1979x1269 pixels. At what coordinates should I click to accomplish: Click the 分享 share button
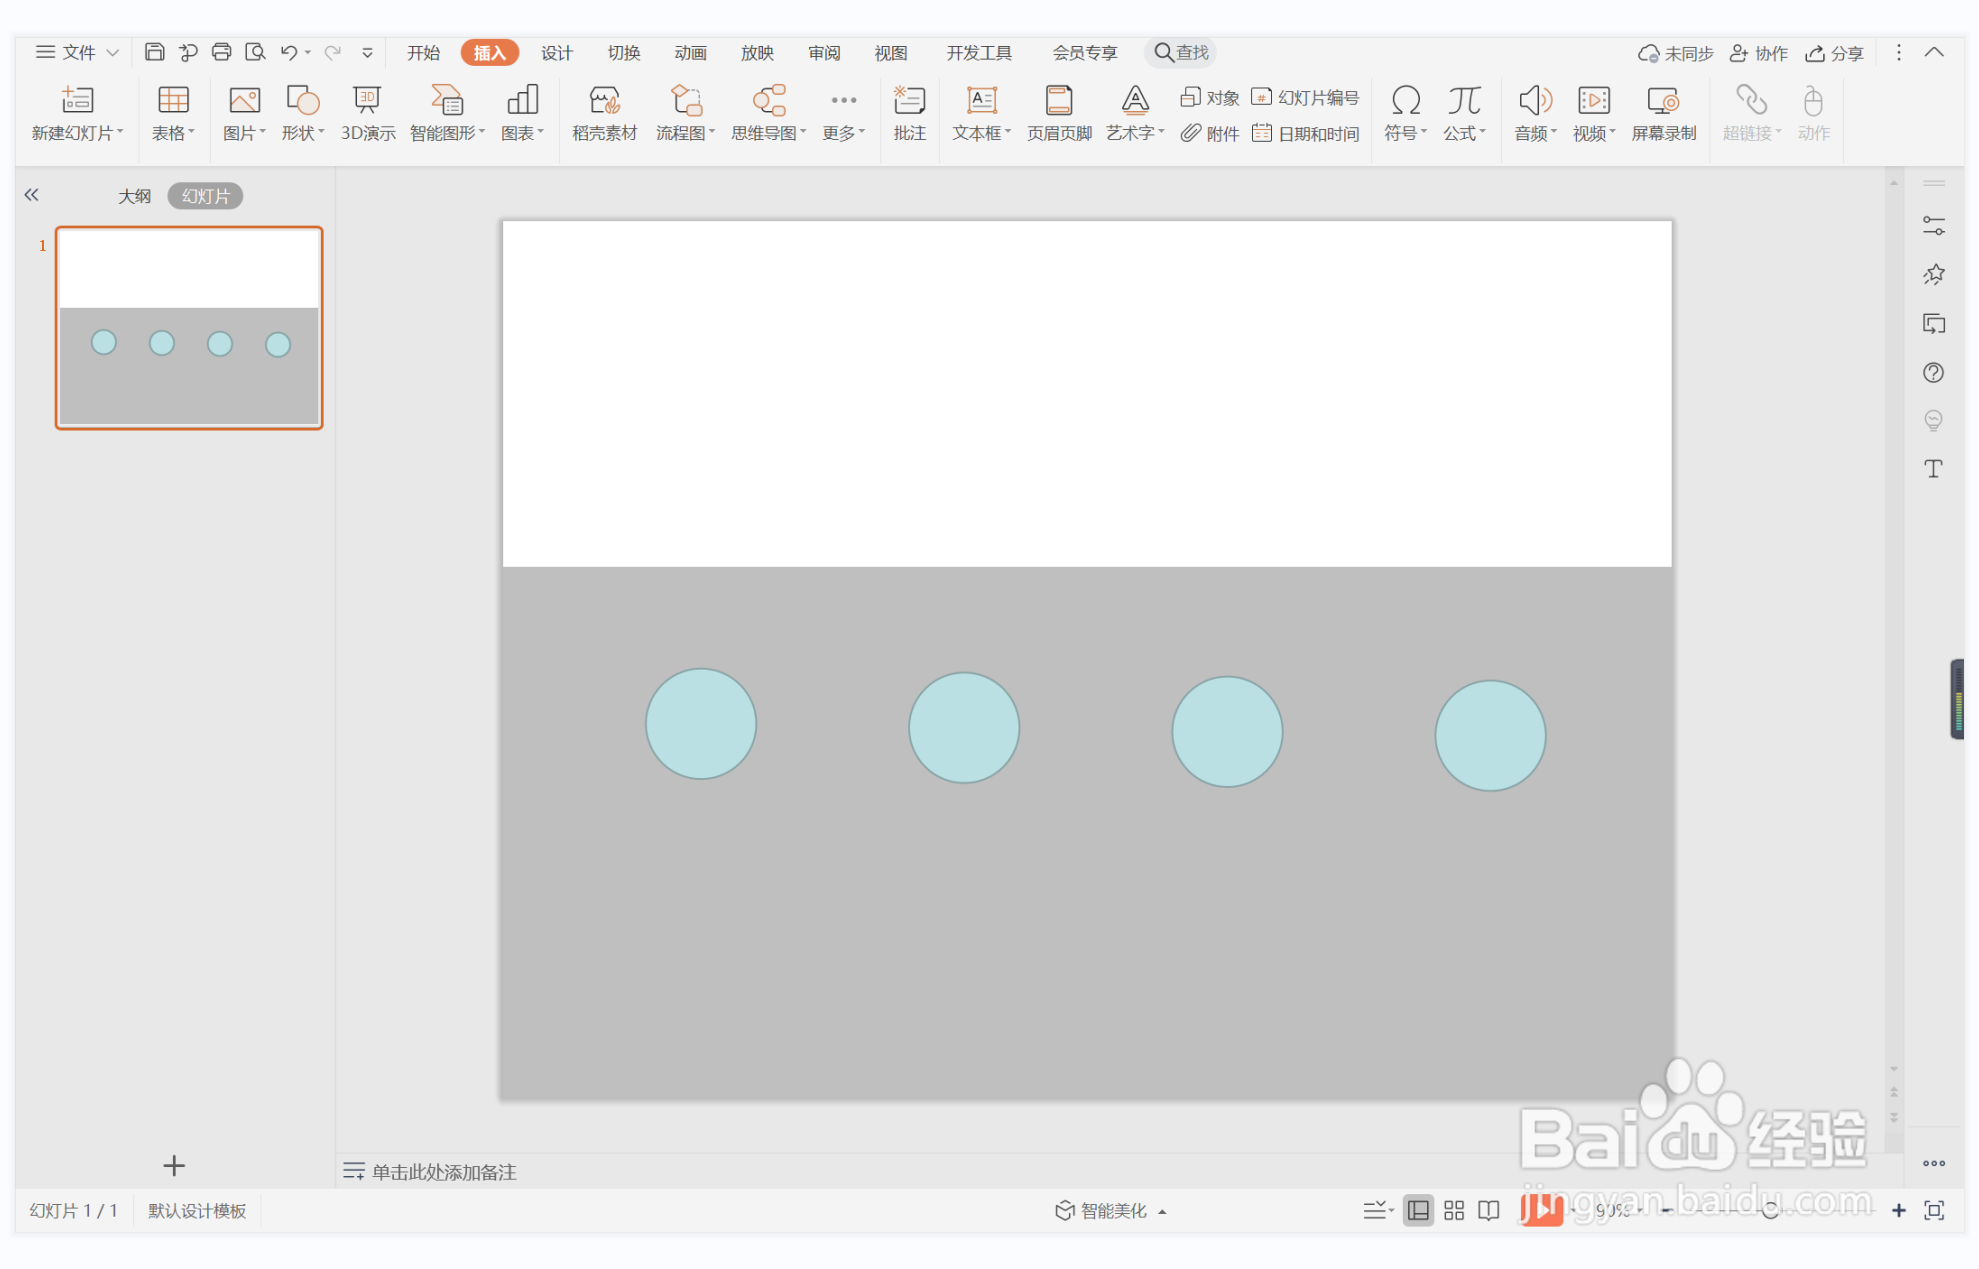[x=1834, y=53]
